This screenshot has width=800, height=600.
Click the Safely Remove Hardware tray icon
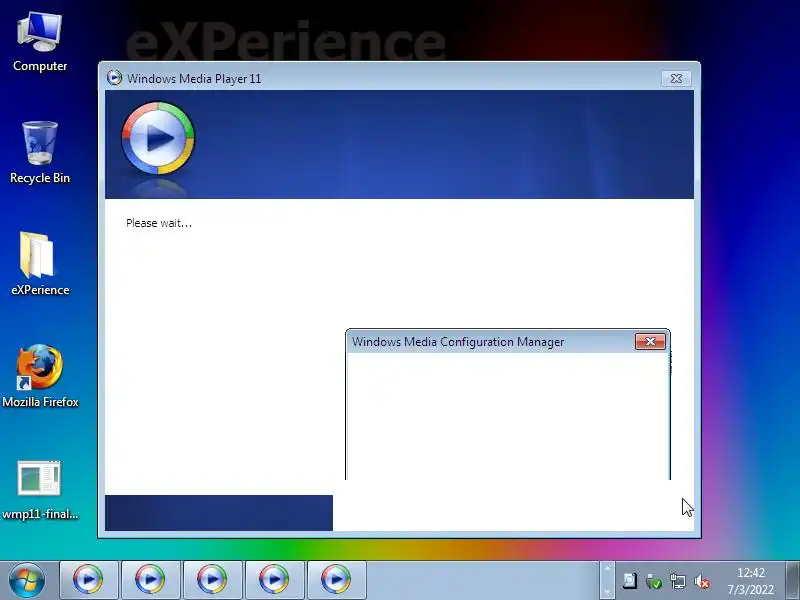pyautogui.click(x=653, y=581)
